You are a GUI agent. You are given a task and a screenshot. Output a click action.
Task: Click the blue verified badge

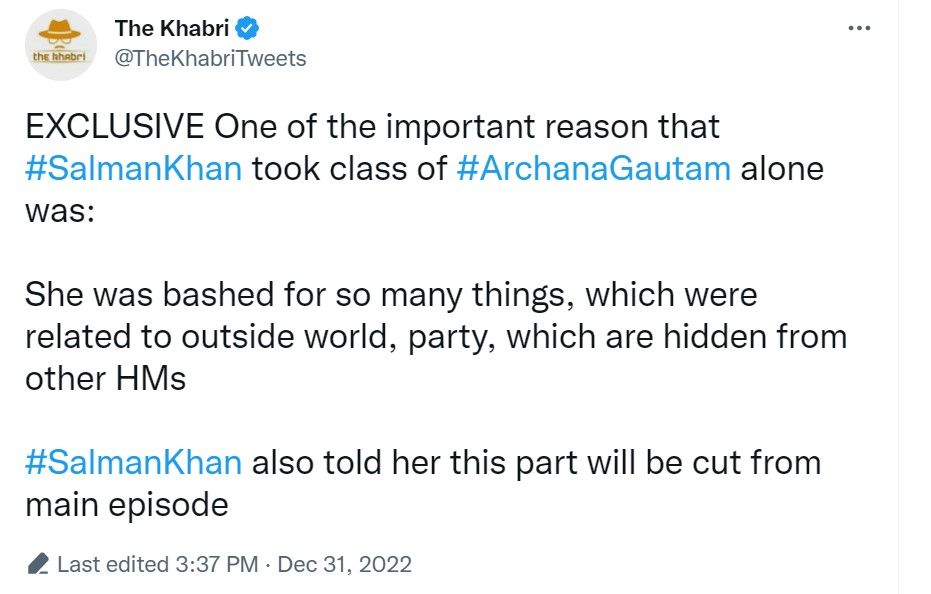pyautogui.click(x=247, y=28)
